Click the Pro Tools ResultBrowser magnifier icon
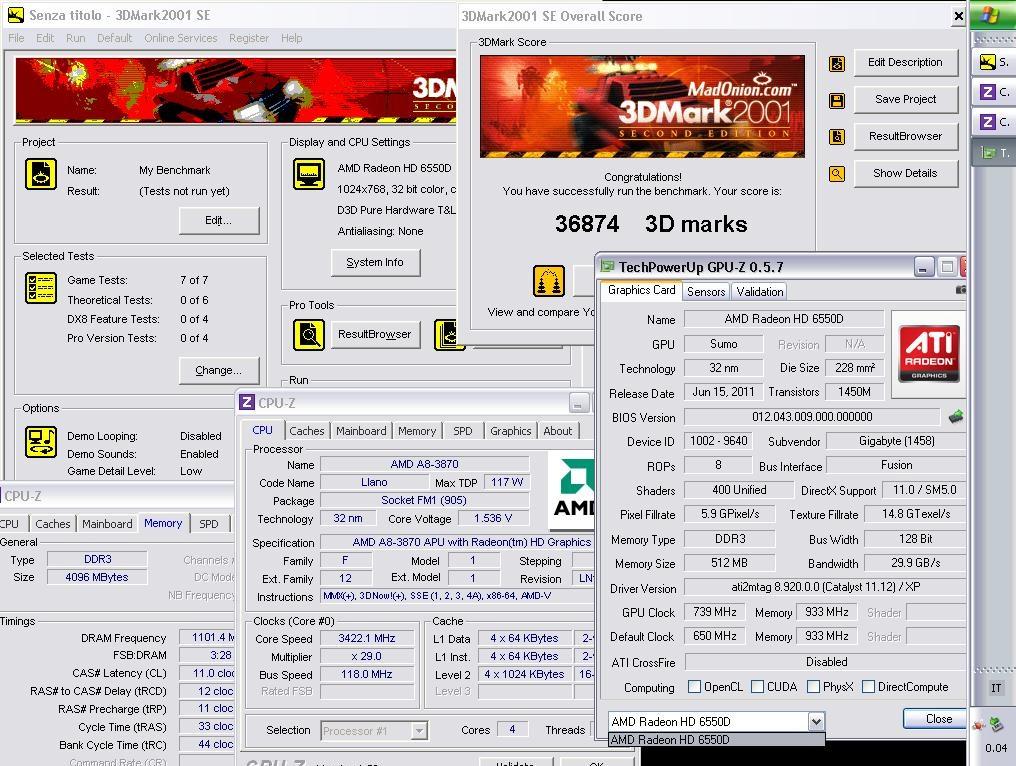The height and width of the screenshot is (766, 1016). (309, 334)
